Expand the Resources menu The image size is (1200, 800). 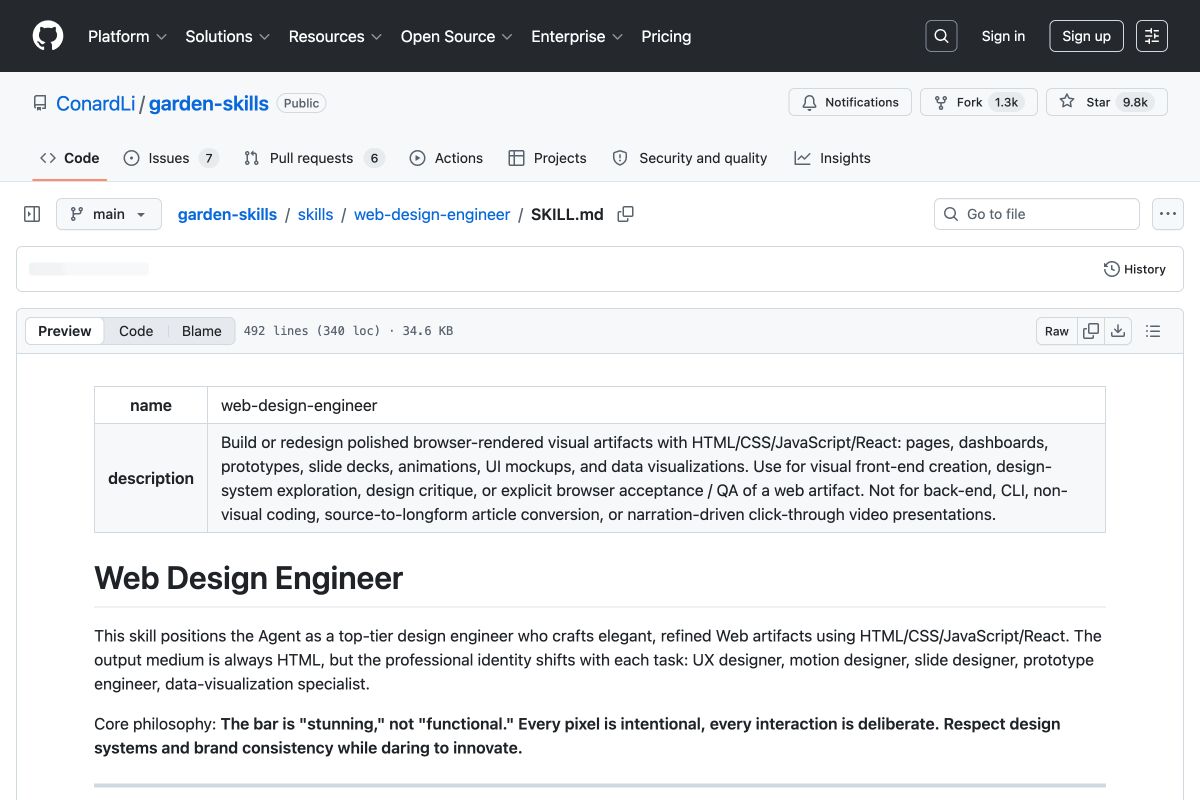336,36
